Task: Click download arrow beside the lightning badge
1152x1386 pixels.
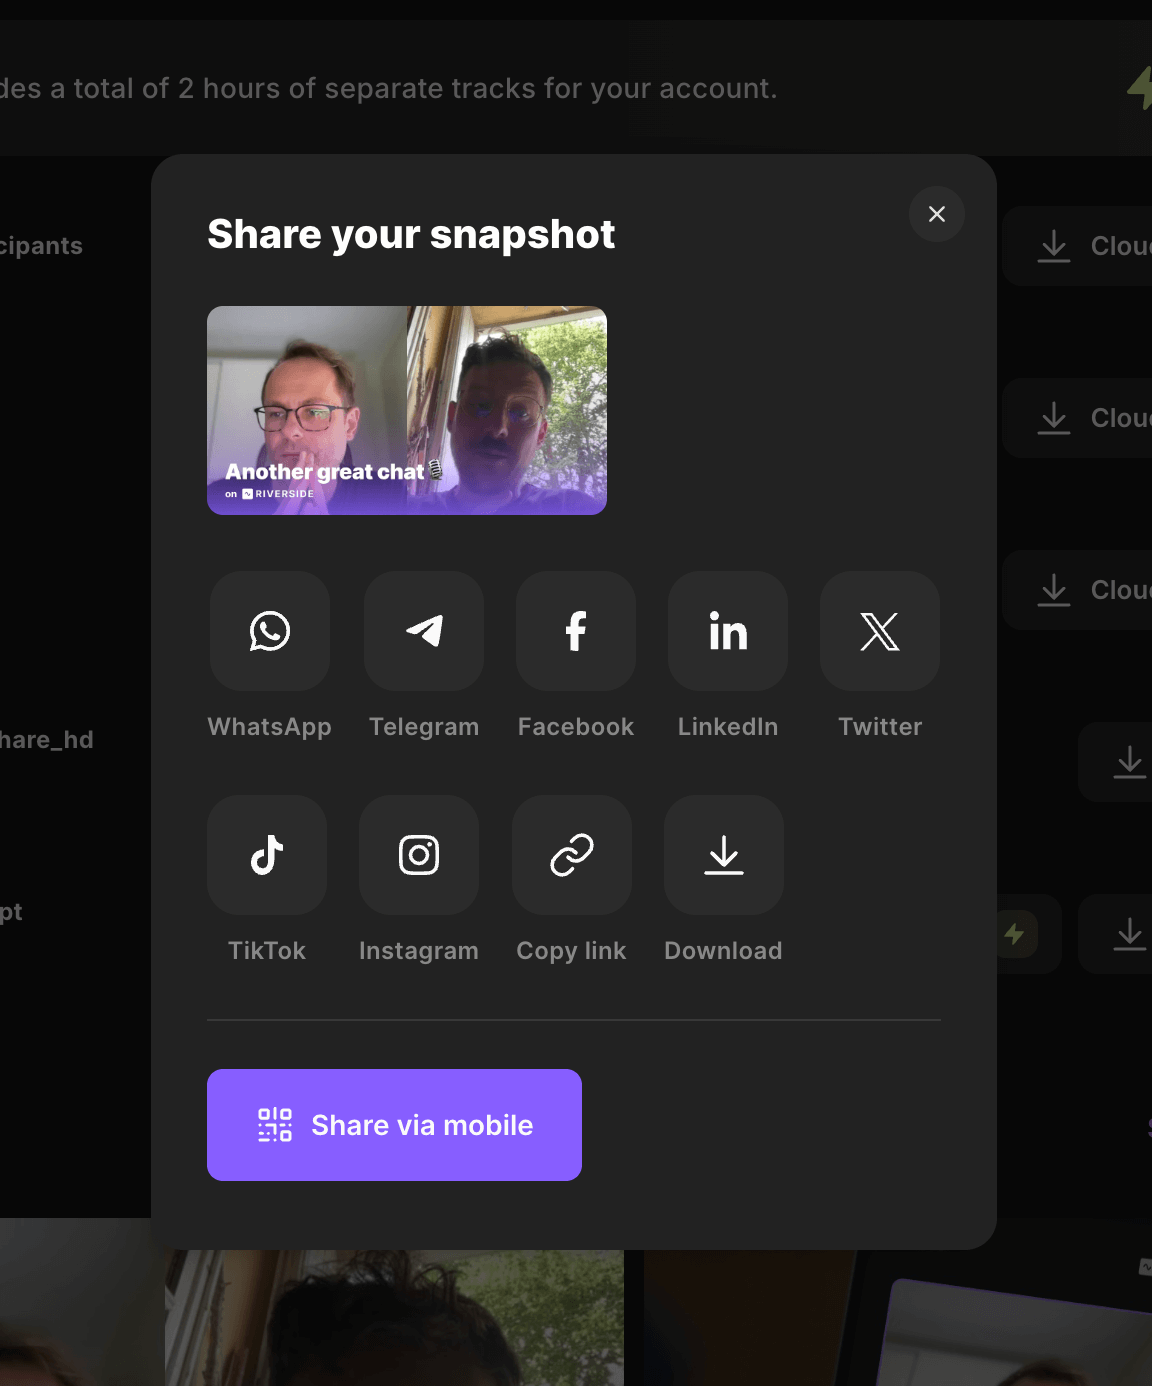Action: 1129,934
